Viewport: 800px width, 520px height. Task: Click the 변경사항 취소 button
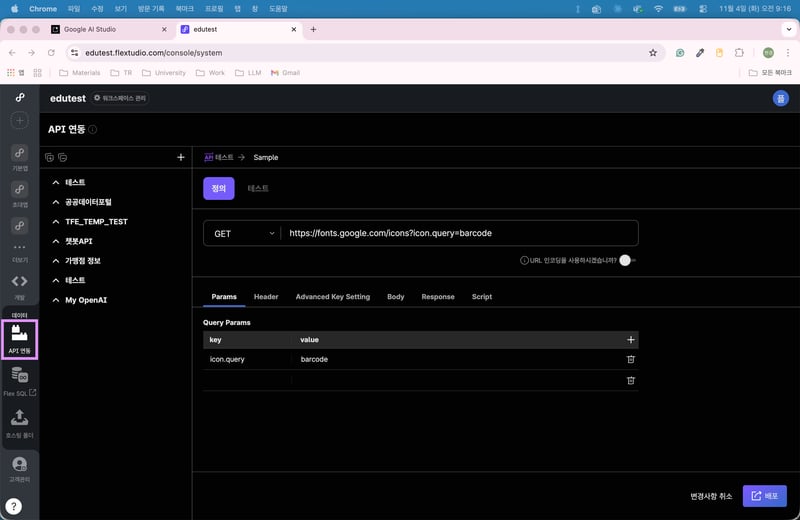pyautogui.click(x=711, y=496)
